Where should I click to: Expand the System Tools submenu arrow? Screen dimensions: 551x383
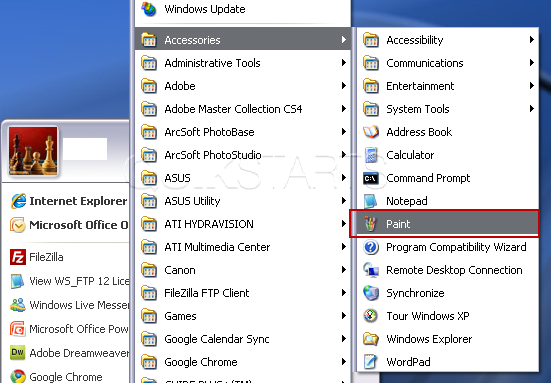pyautogui.click(x=532, y=109)
